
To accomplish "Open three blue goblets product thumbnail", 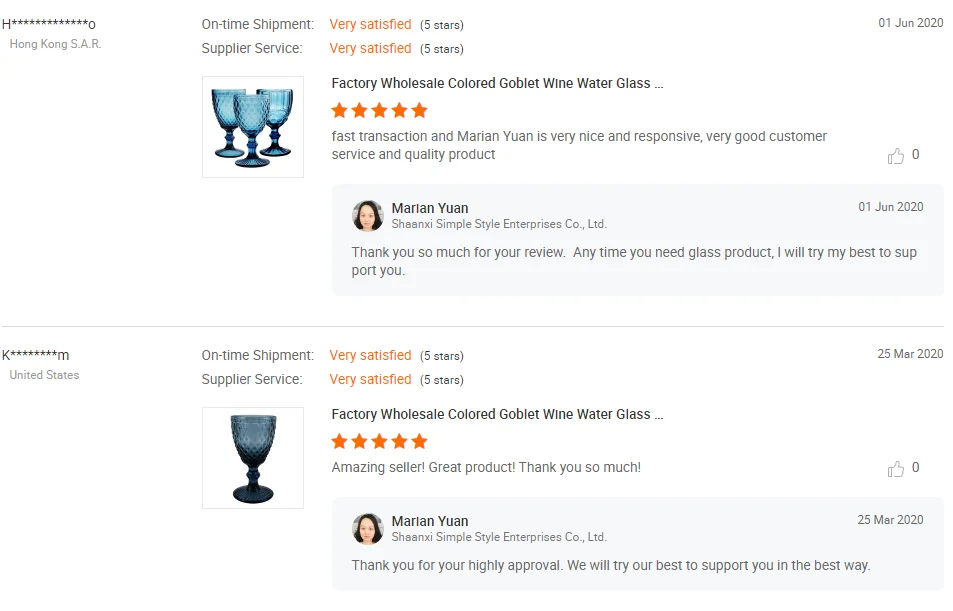I will tap(253, 127).
